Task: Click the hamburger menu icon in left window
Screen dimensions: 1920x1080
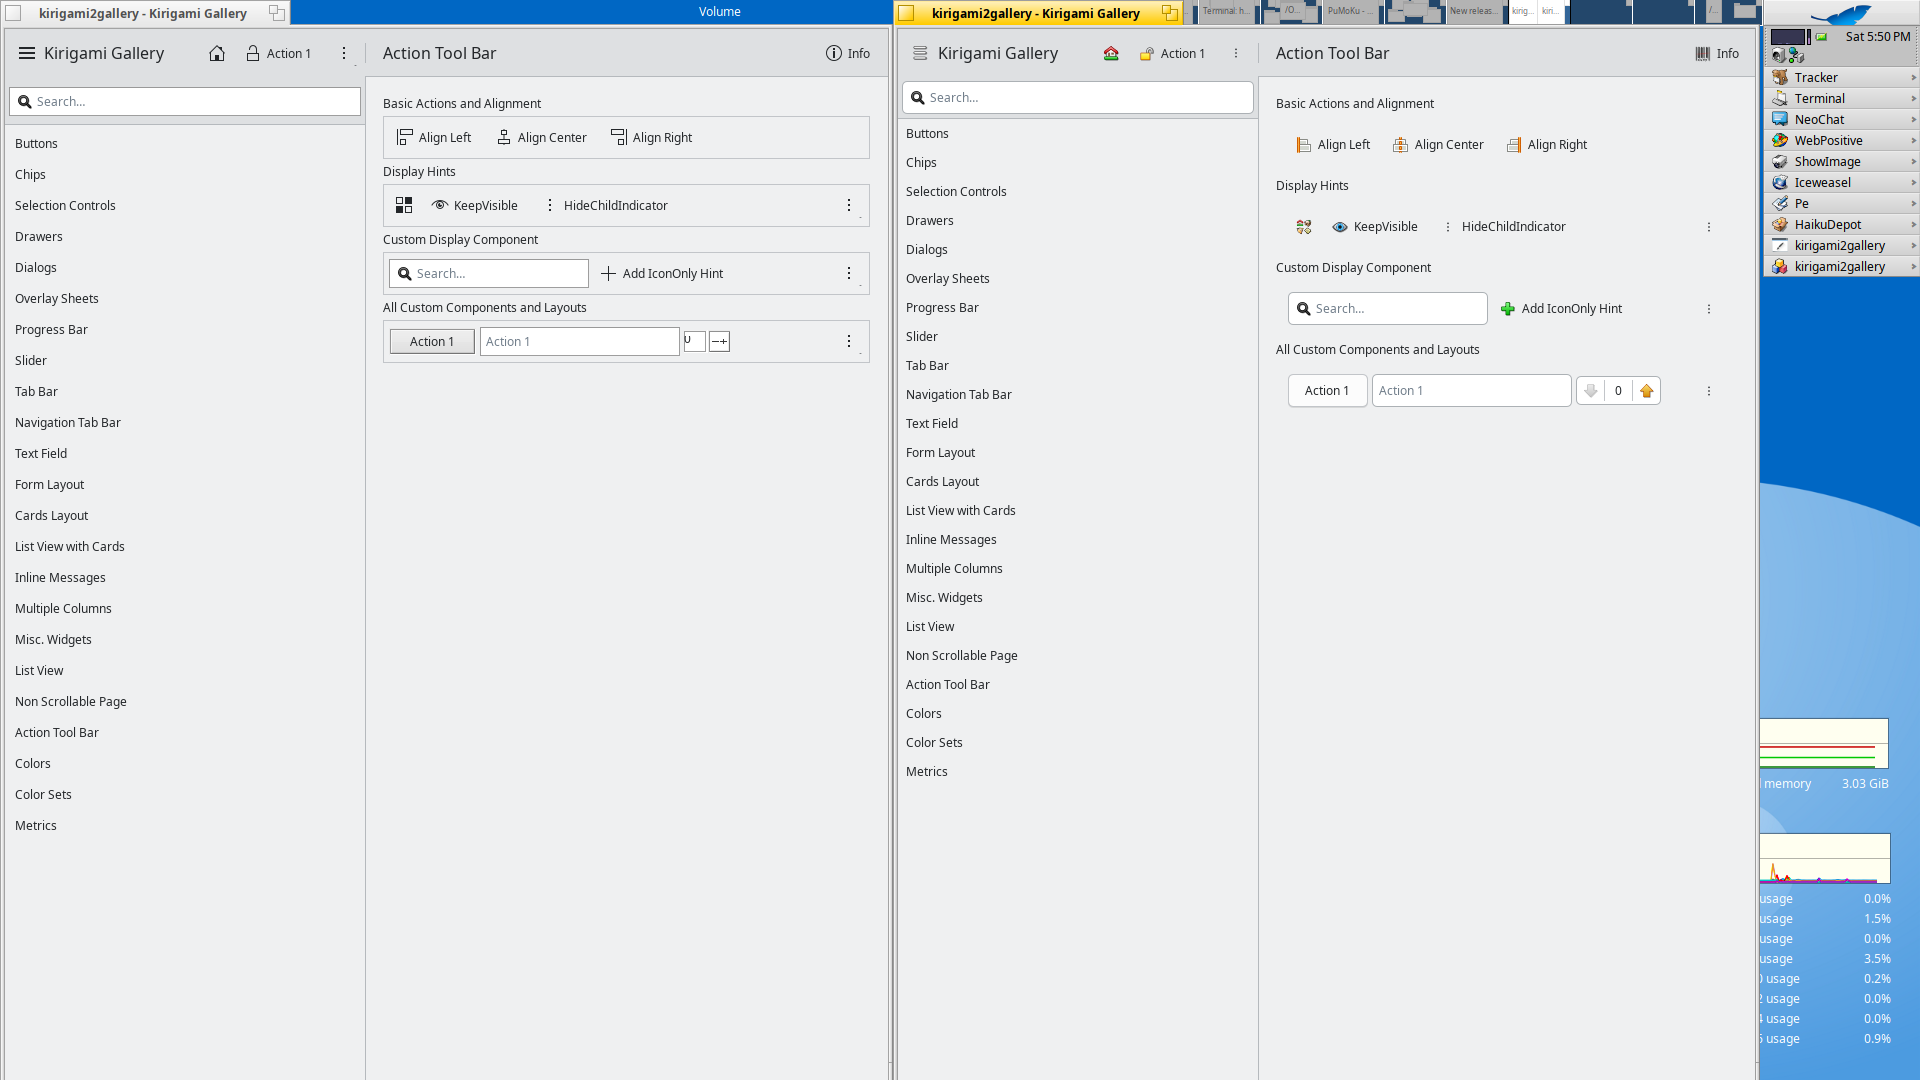Action: (x=27, y=54)
